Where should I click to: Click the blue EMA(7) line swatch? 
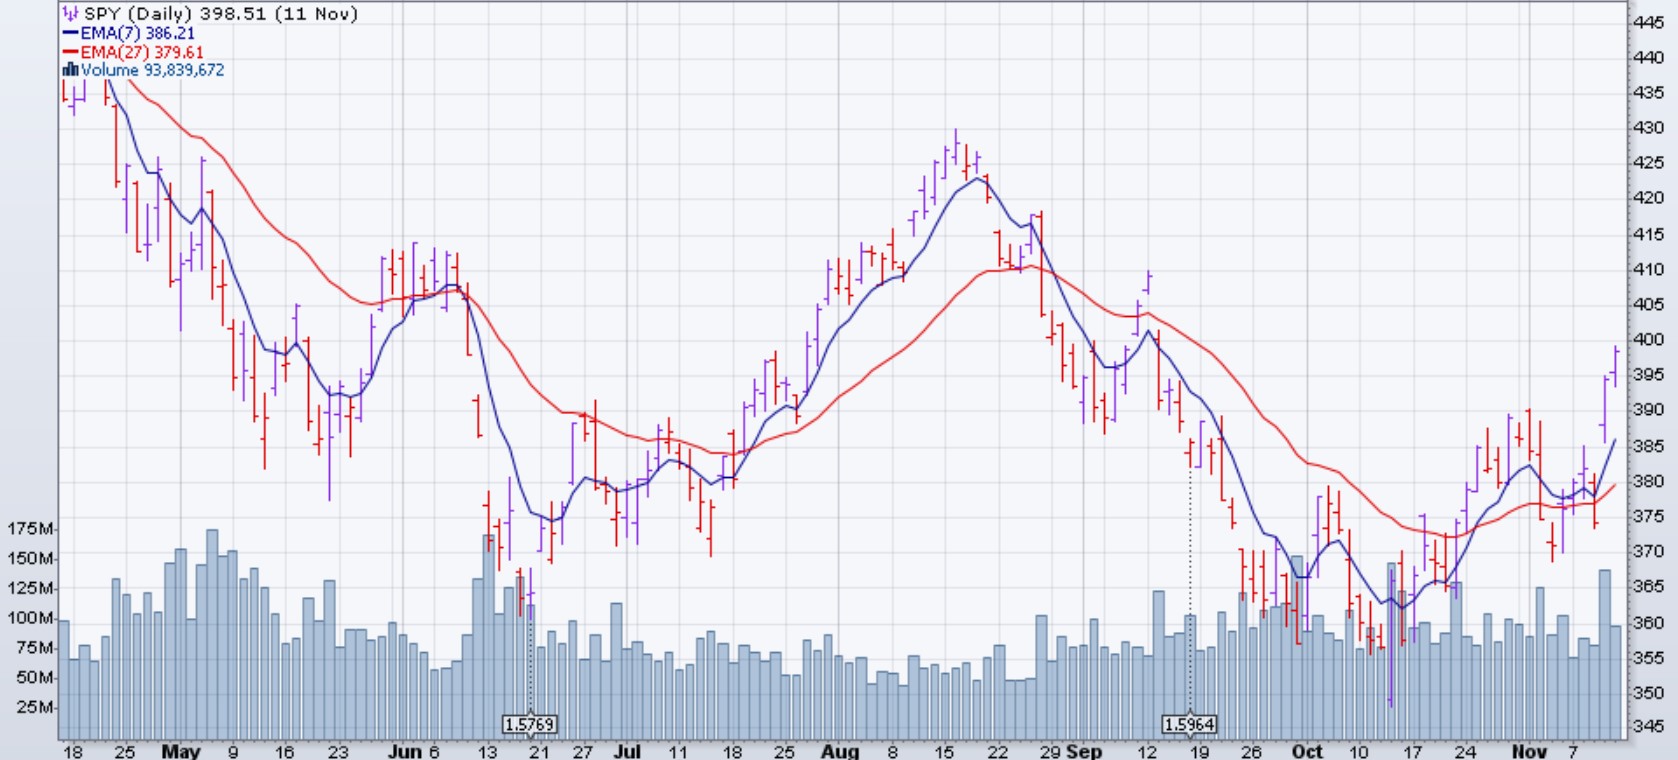point(70,33)
